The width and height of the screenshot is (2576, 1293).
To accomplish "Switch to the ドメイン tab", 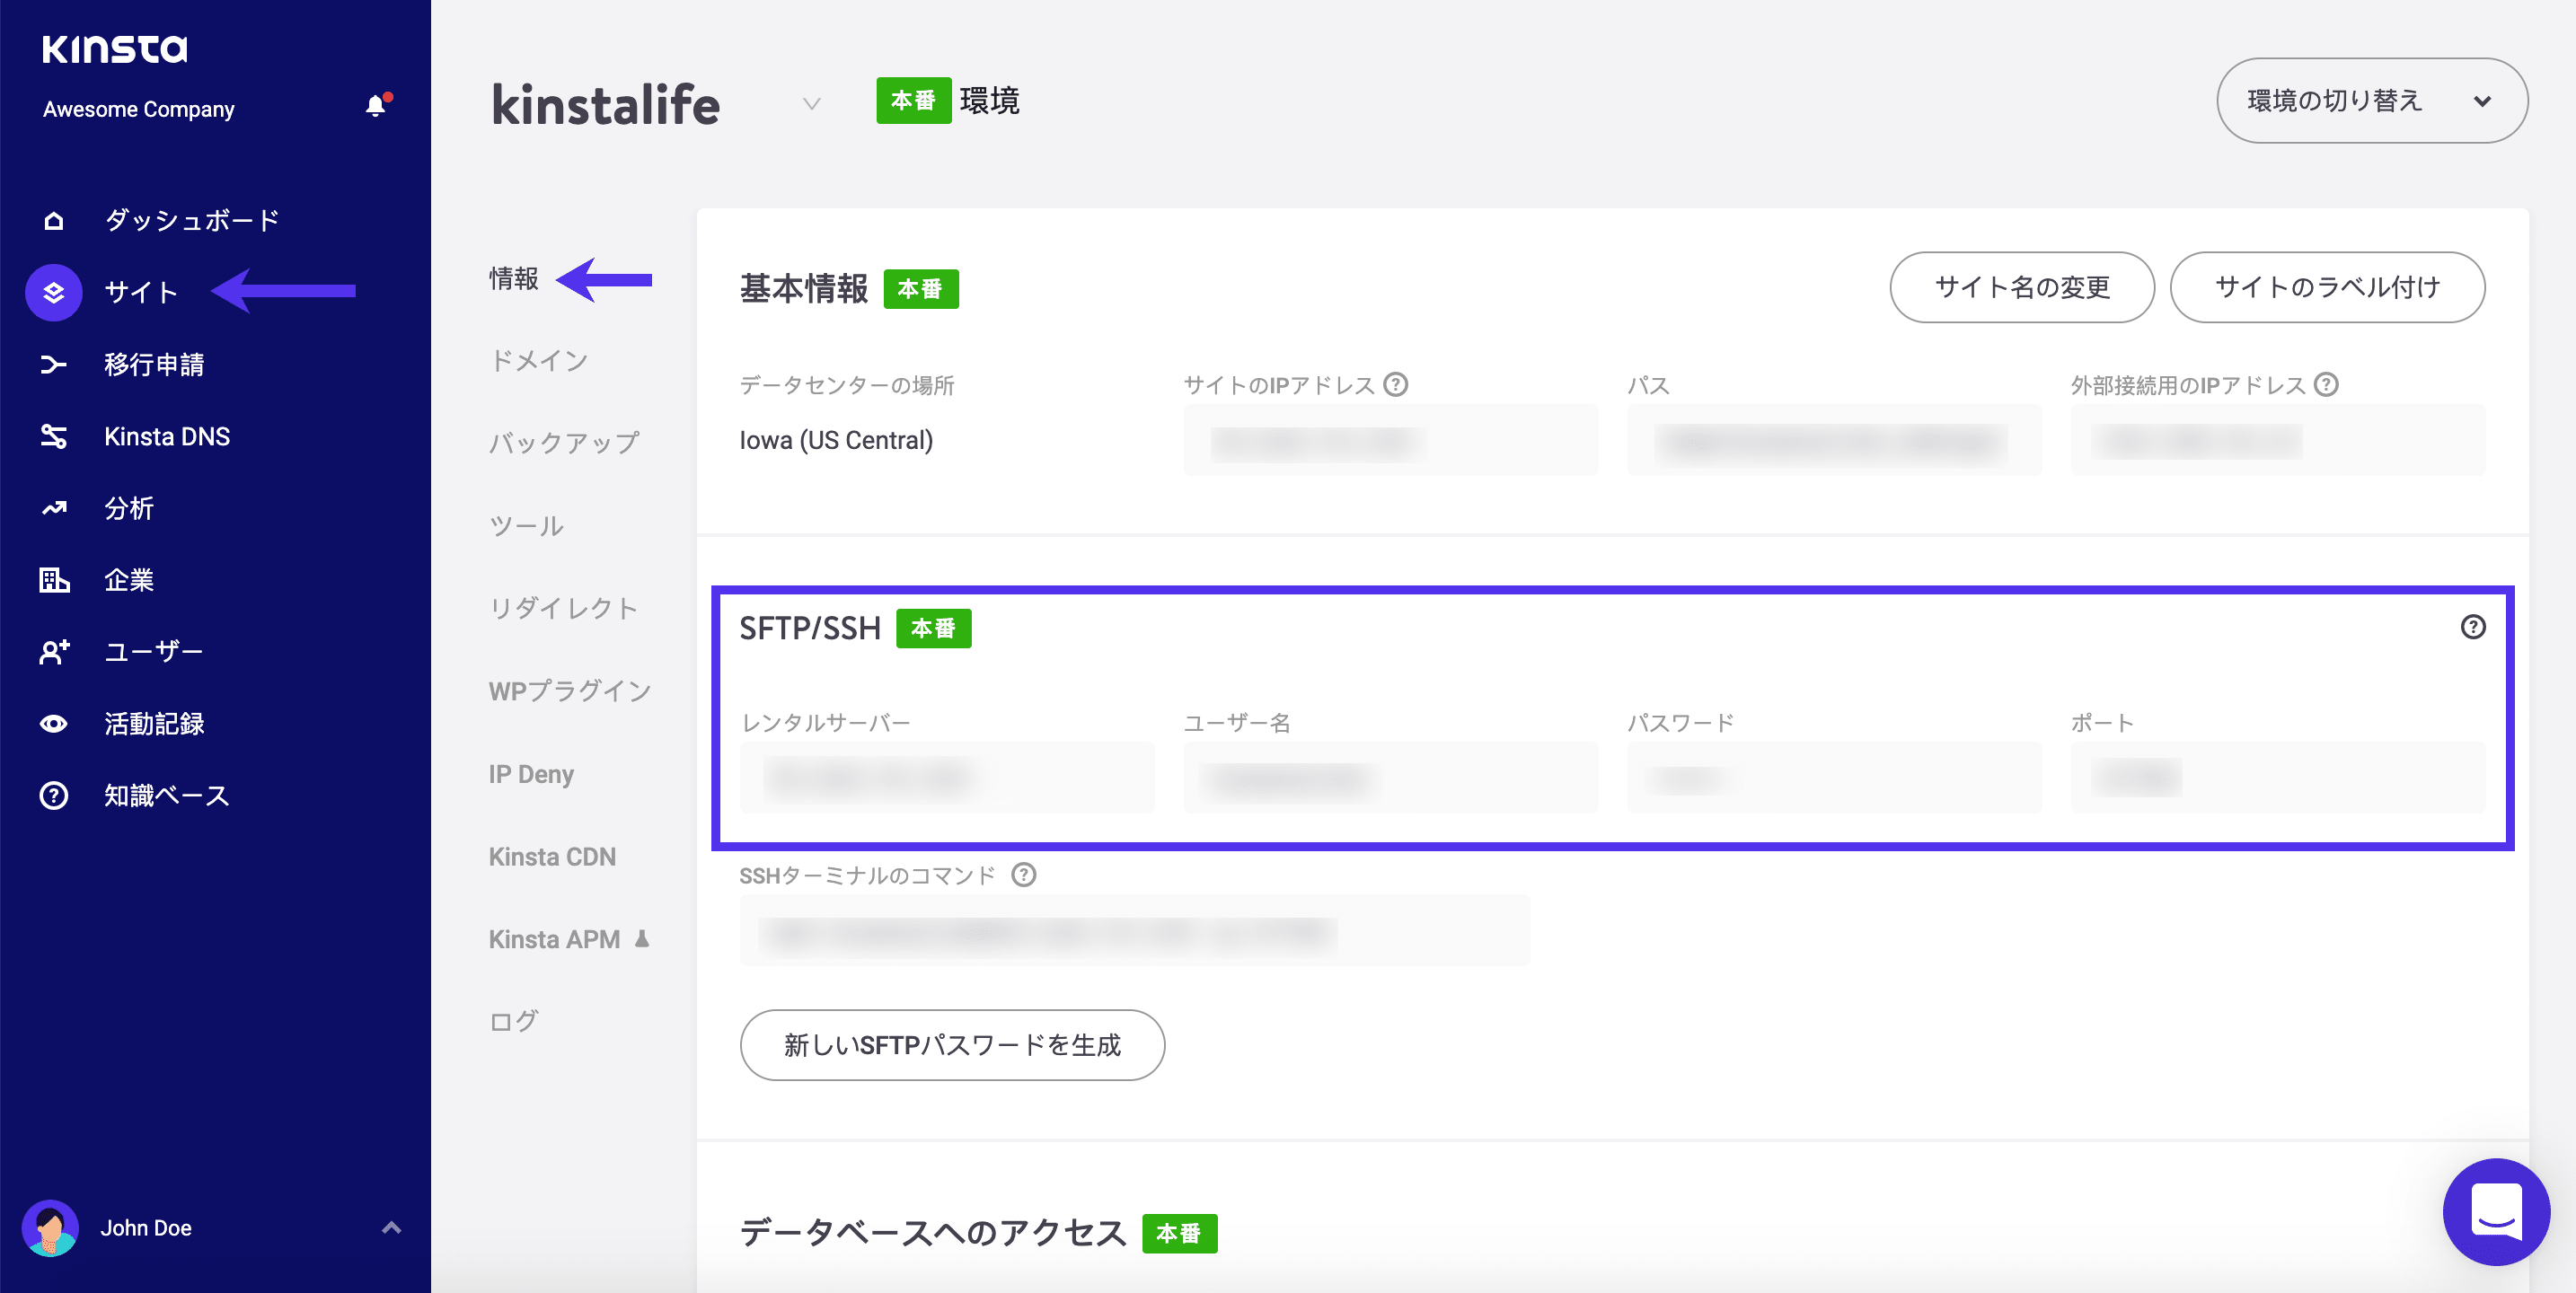I will (538, 361).
